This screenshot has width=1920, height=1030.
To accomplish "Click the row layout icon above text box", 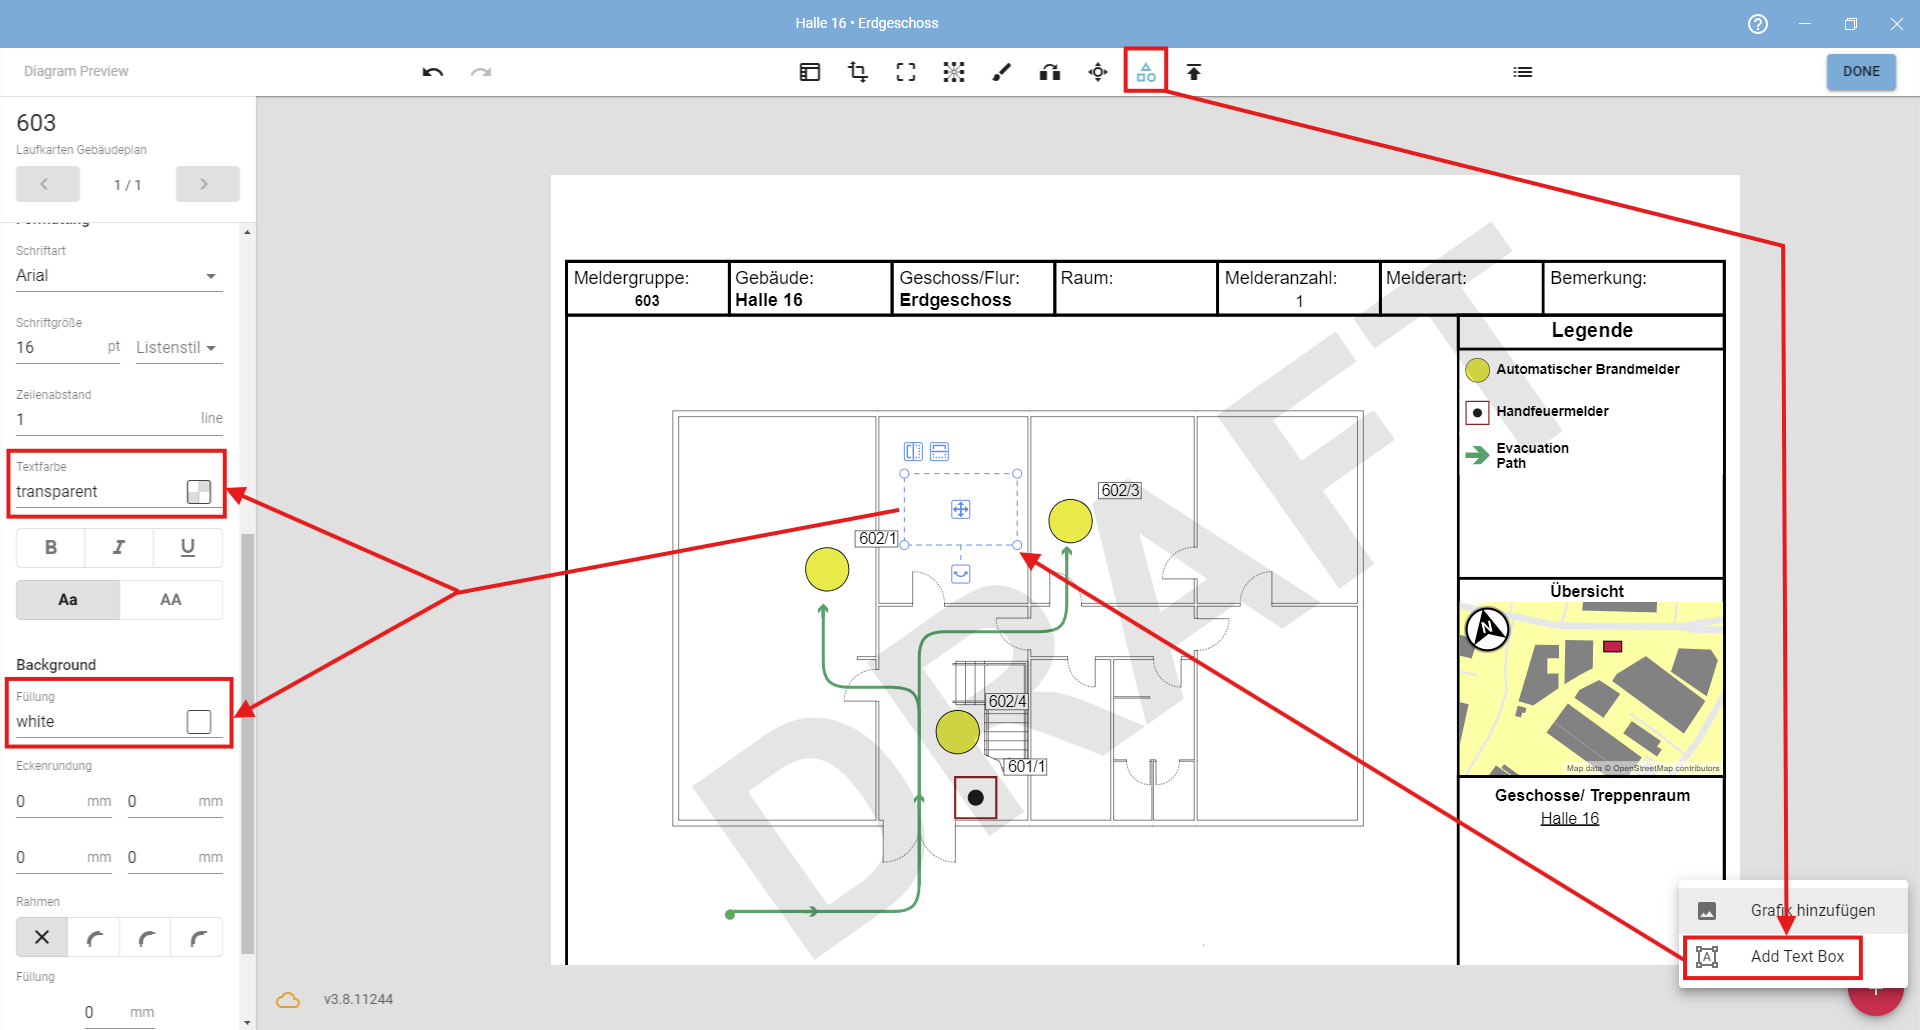I will pos(939,451).
